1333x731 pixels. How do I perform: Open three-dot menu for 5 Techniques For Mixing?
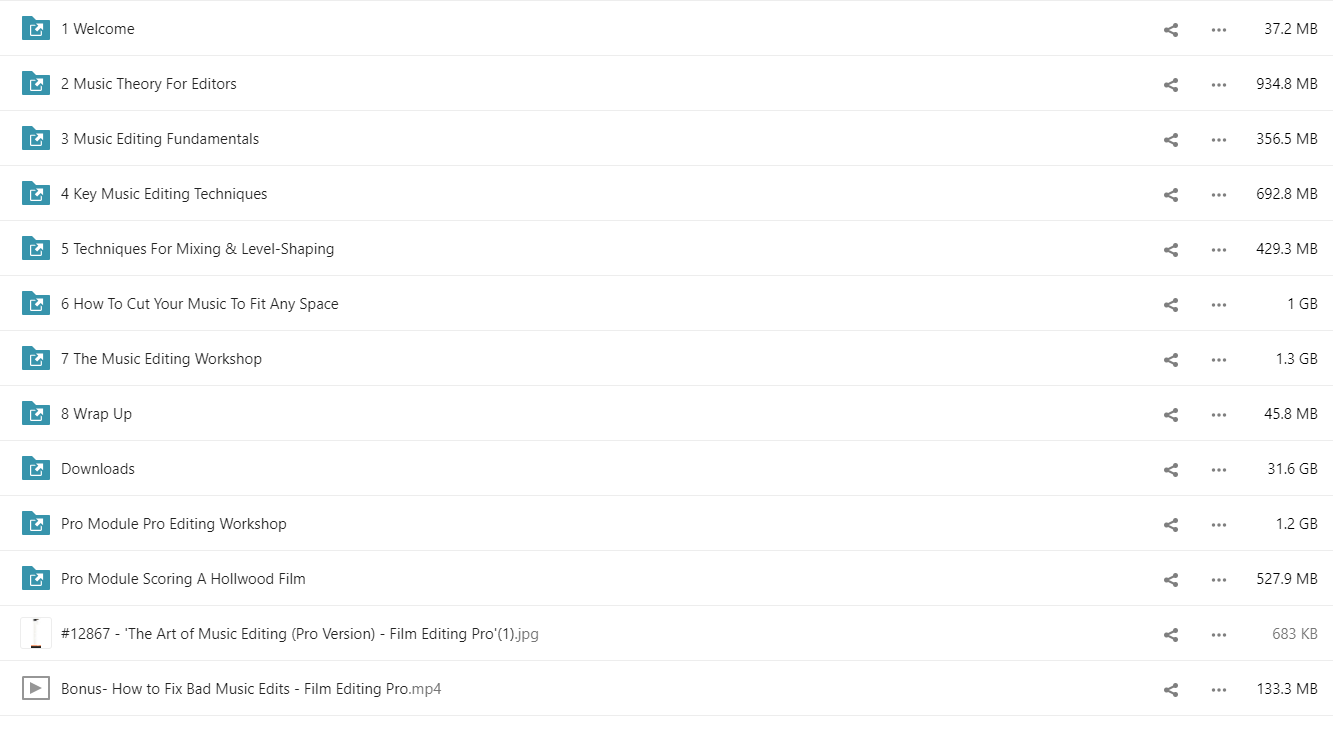(1218, 250)
